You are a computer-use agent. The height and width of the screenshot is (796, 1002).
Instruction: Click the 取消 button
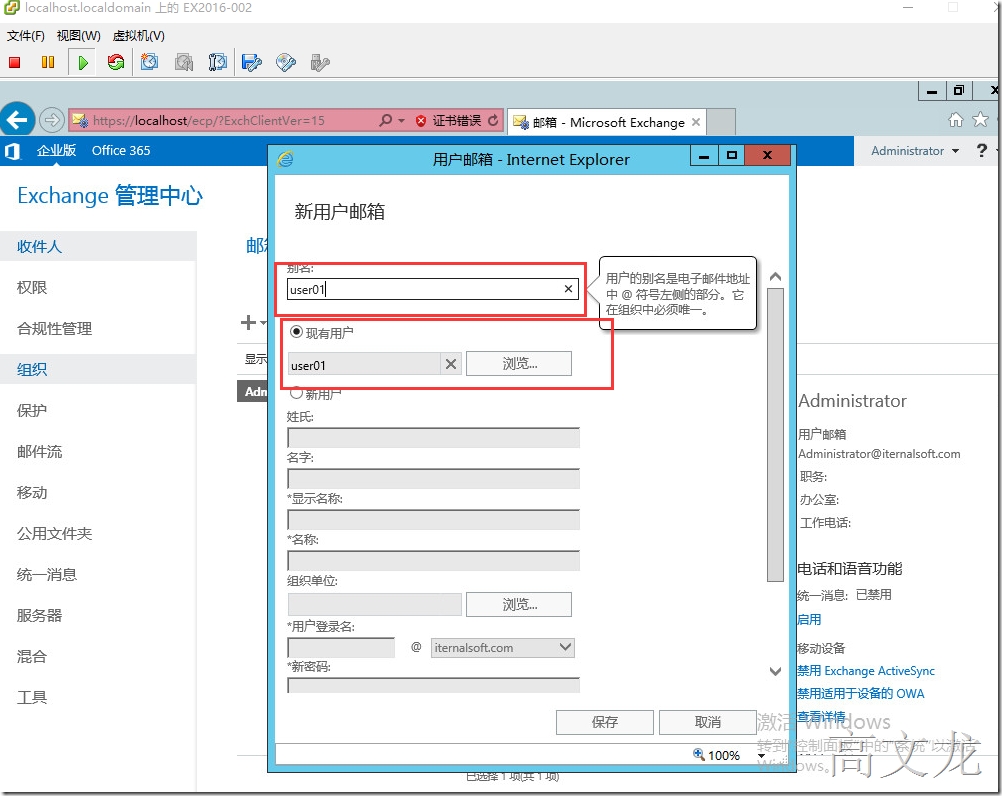[x=707, y=722]
